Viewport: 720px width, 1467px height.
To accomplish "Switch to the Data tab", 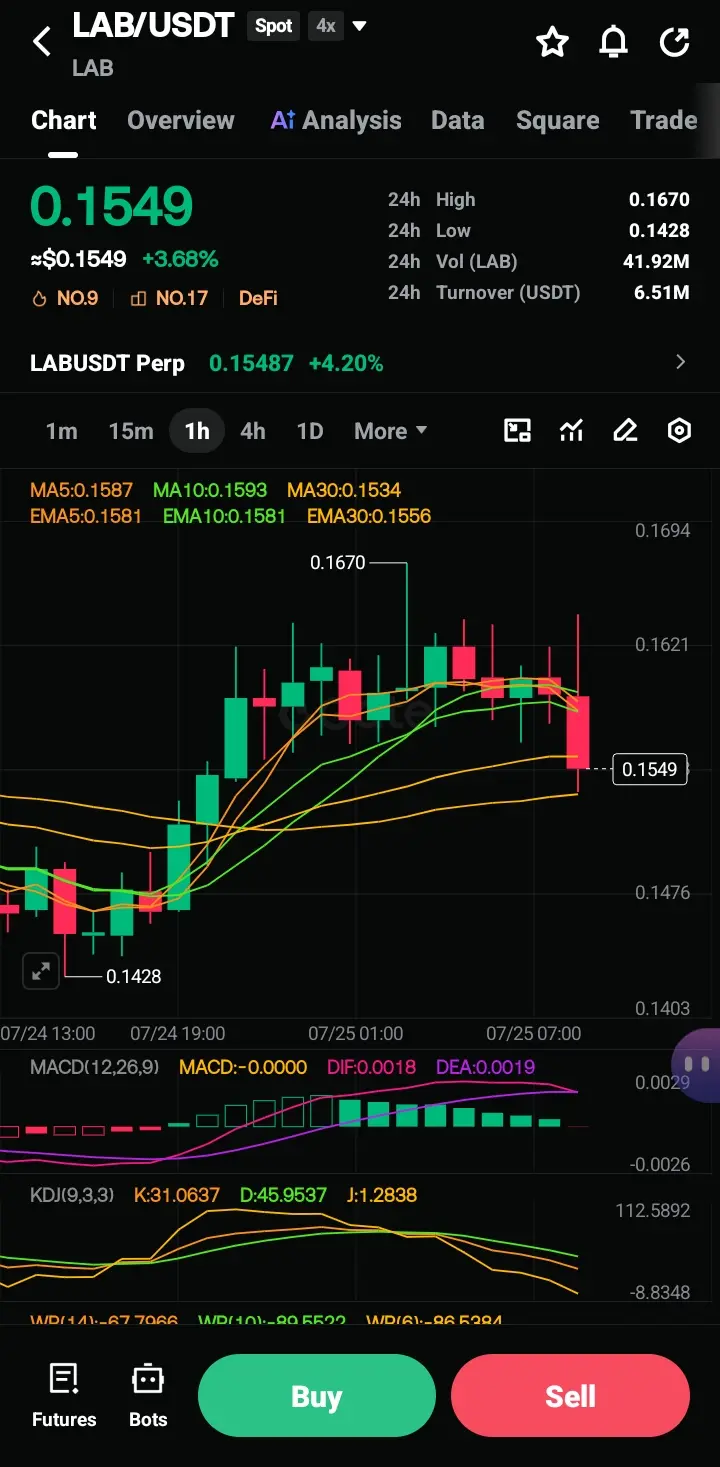I will (x=458, y=120).
